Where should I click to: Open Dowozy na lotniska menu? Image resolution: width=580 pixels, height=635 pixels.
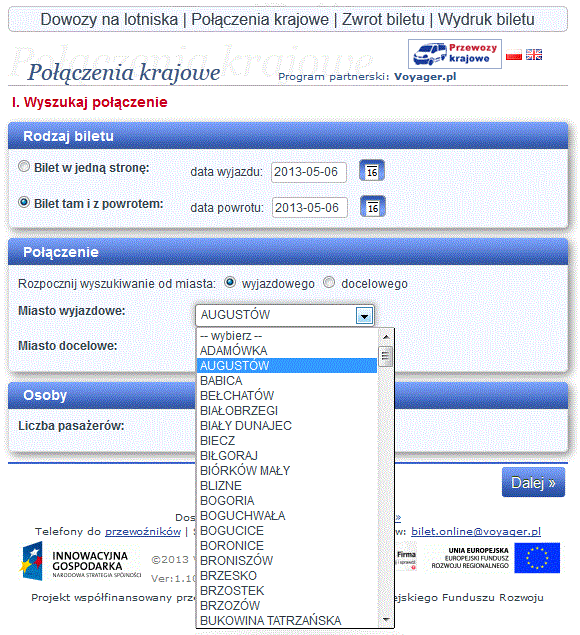109,19
